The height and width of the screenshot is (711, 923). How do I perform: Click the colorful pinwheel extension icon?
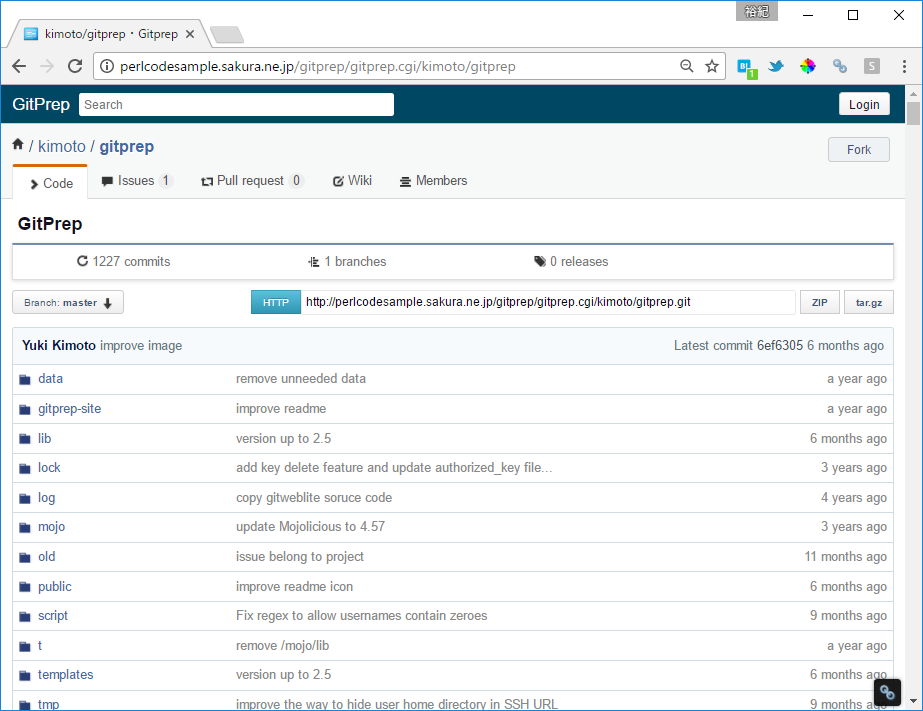point(808,66)
